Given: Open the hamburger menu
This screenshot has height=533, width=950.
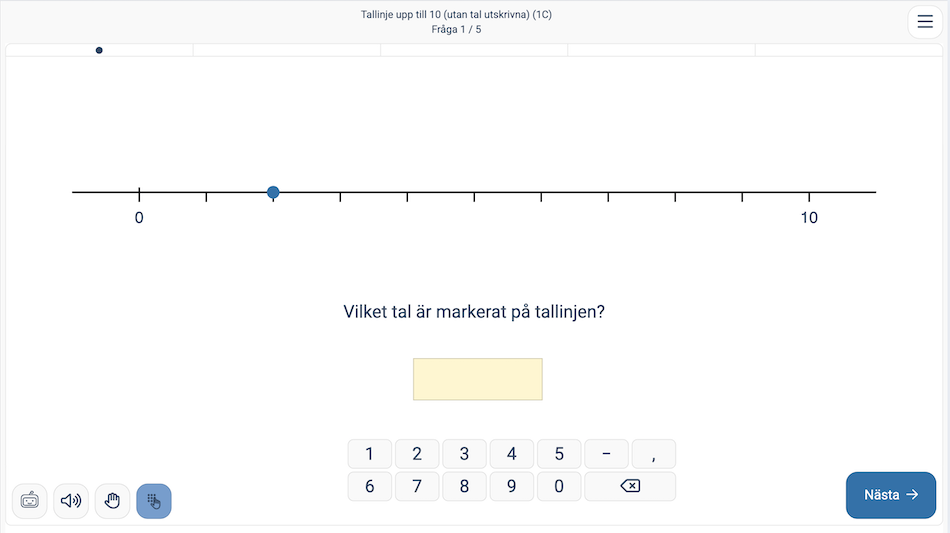Looking at the screenshot, I should (x=924, y=21).
